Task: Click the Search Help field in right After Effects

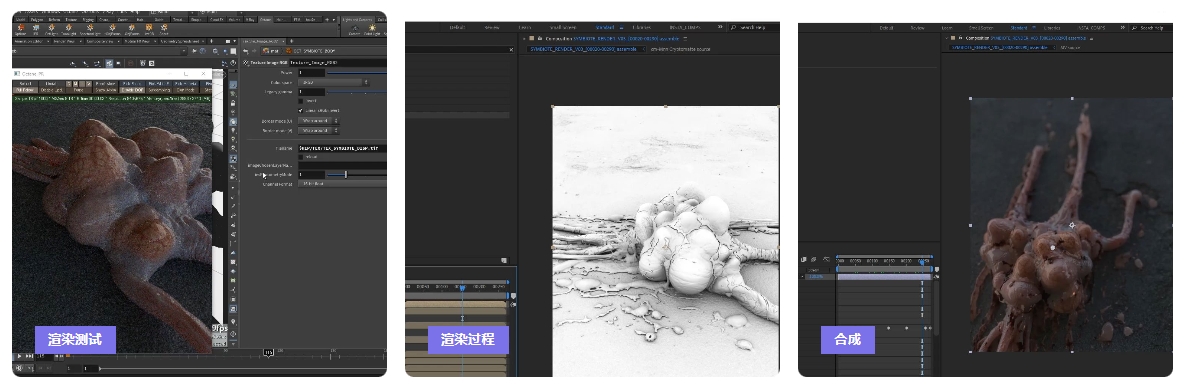Action: pyautogui.click(x=1152, y=28)
